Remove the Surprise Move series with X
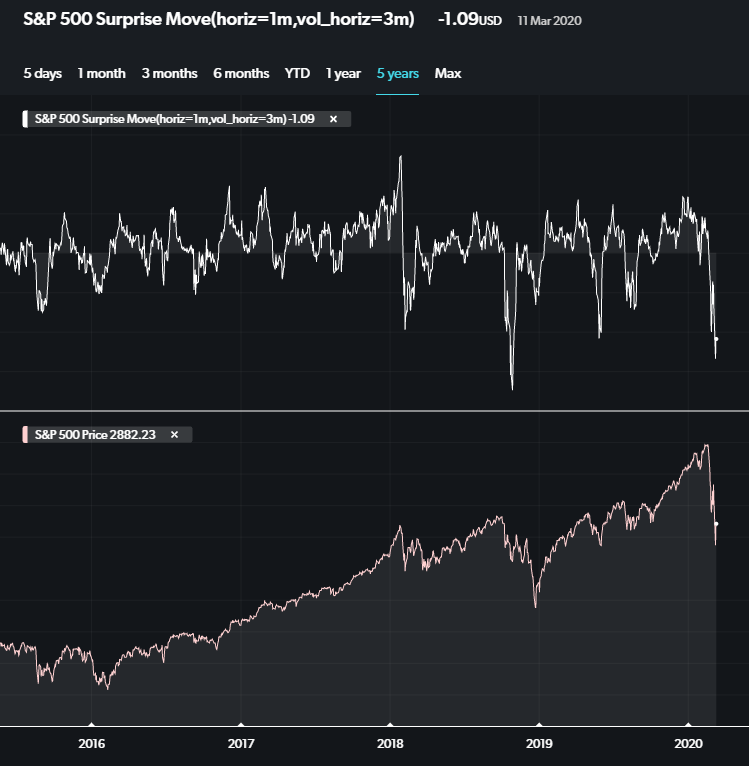 (333, 119)
